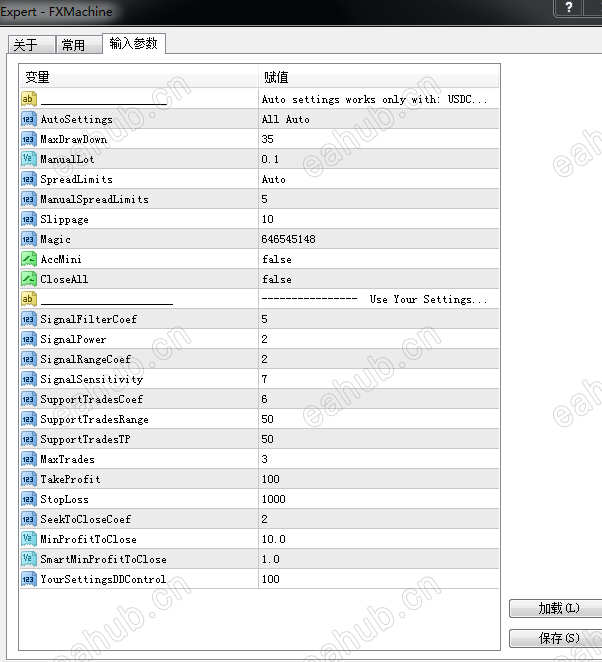The image size is (602, 662).
Task: Switch to the 关于 tab
Action: click(x=32, y=44)
